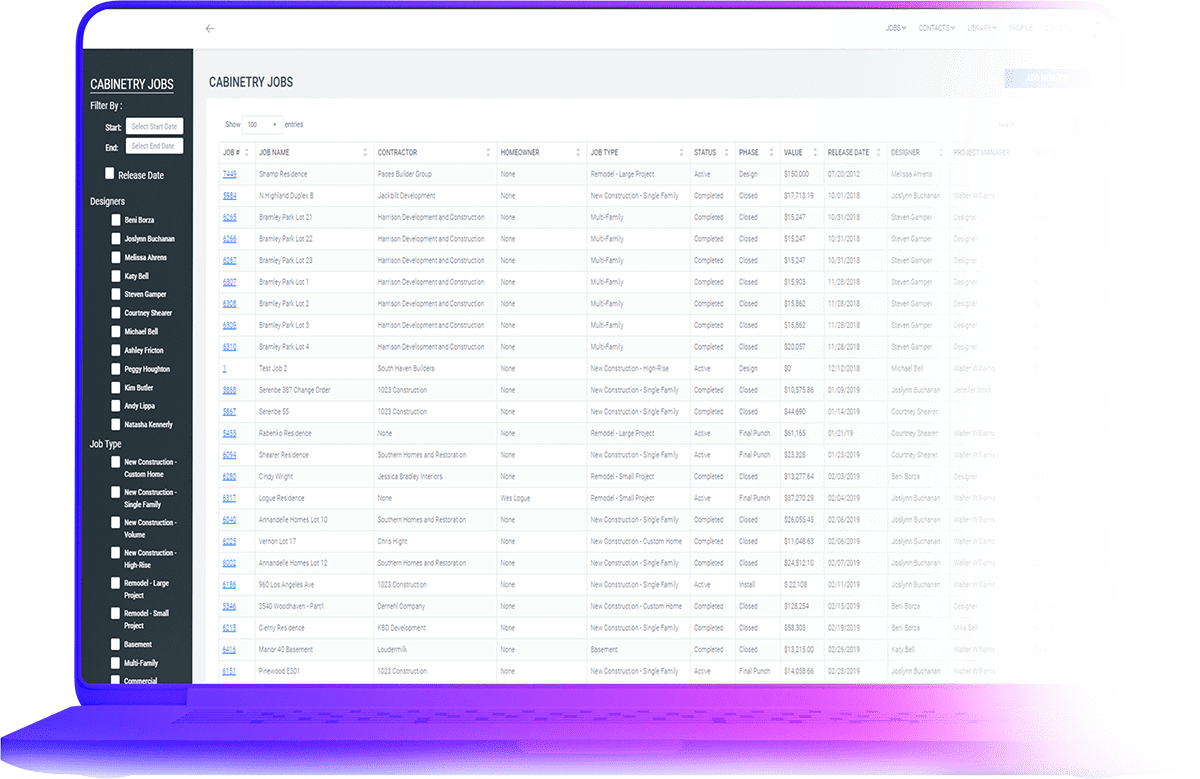This screenshot has height=779, width=1200.
Task: Open the JOBS menu in top navigation
Action: (x=896, y=28)
